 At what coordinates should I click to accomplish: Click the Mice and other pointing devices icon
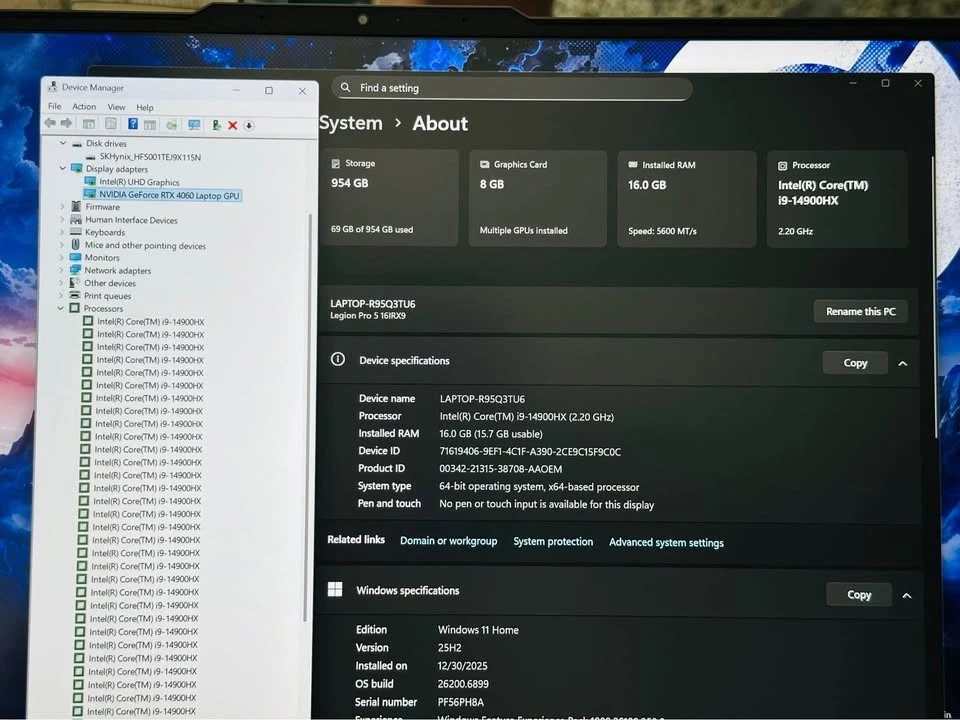pyautogui.click(x=75, y=244)
